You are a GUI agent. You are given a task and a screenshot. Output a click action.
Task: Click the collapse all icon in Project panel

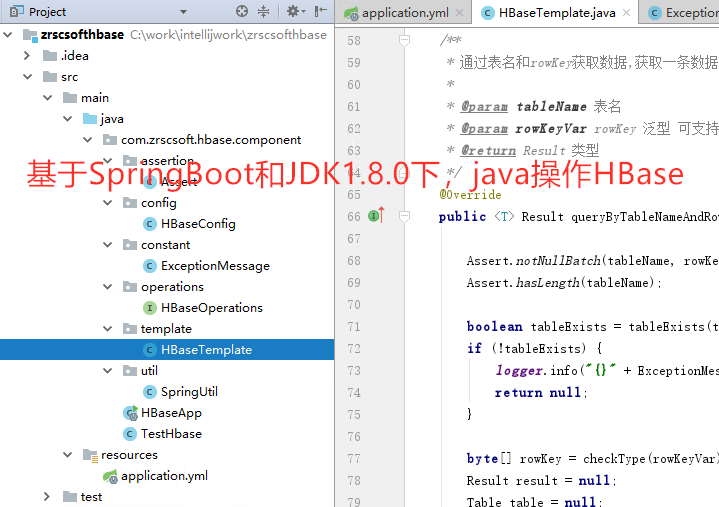click(264, 11)
